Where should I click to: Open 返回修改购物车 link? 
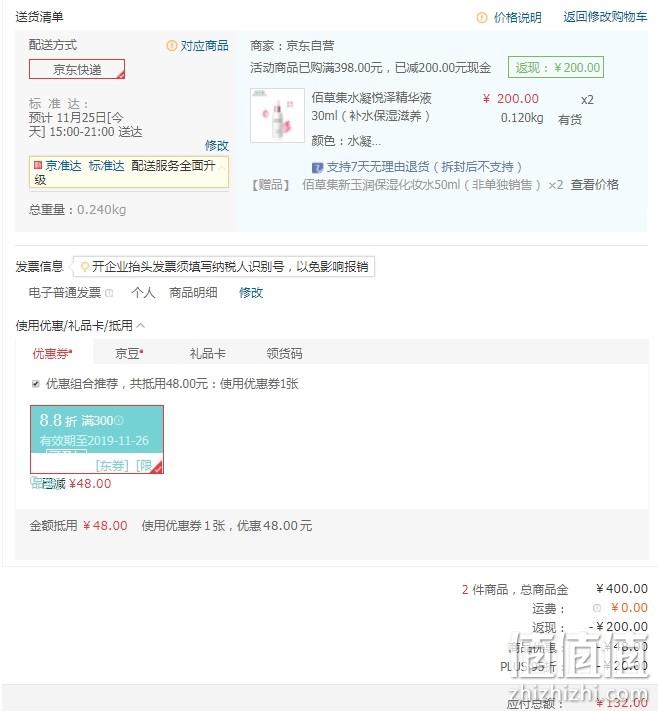pos(605,17)
